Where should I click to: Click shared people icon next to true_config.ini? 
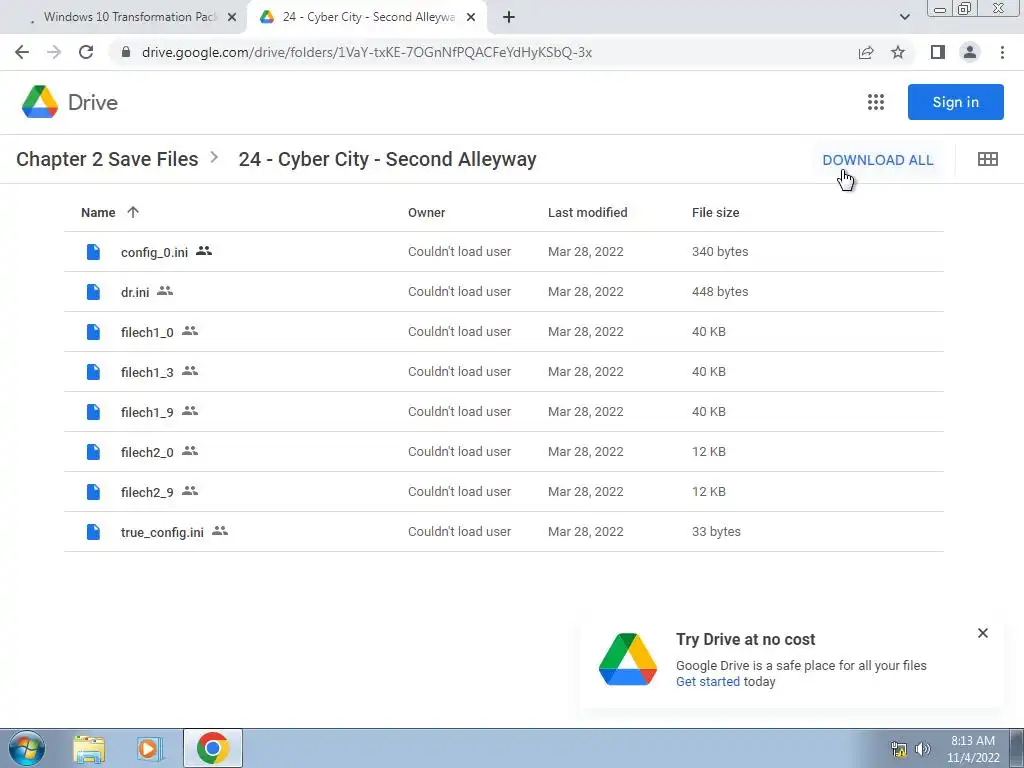click(x=220, y=531)
